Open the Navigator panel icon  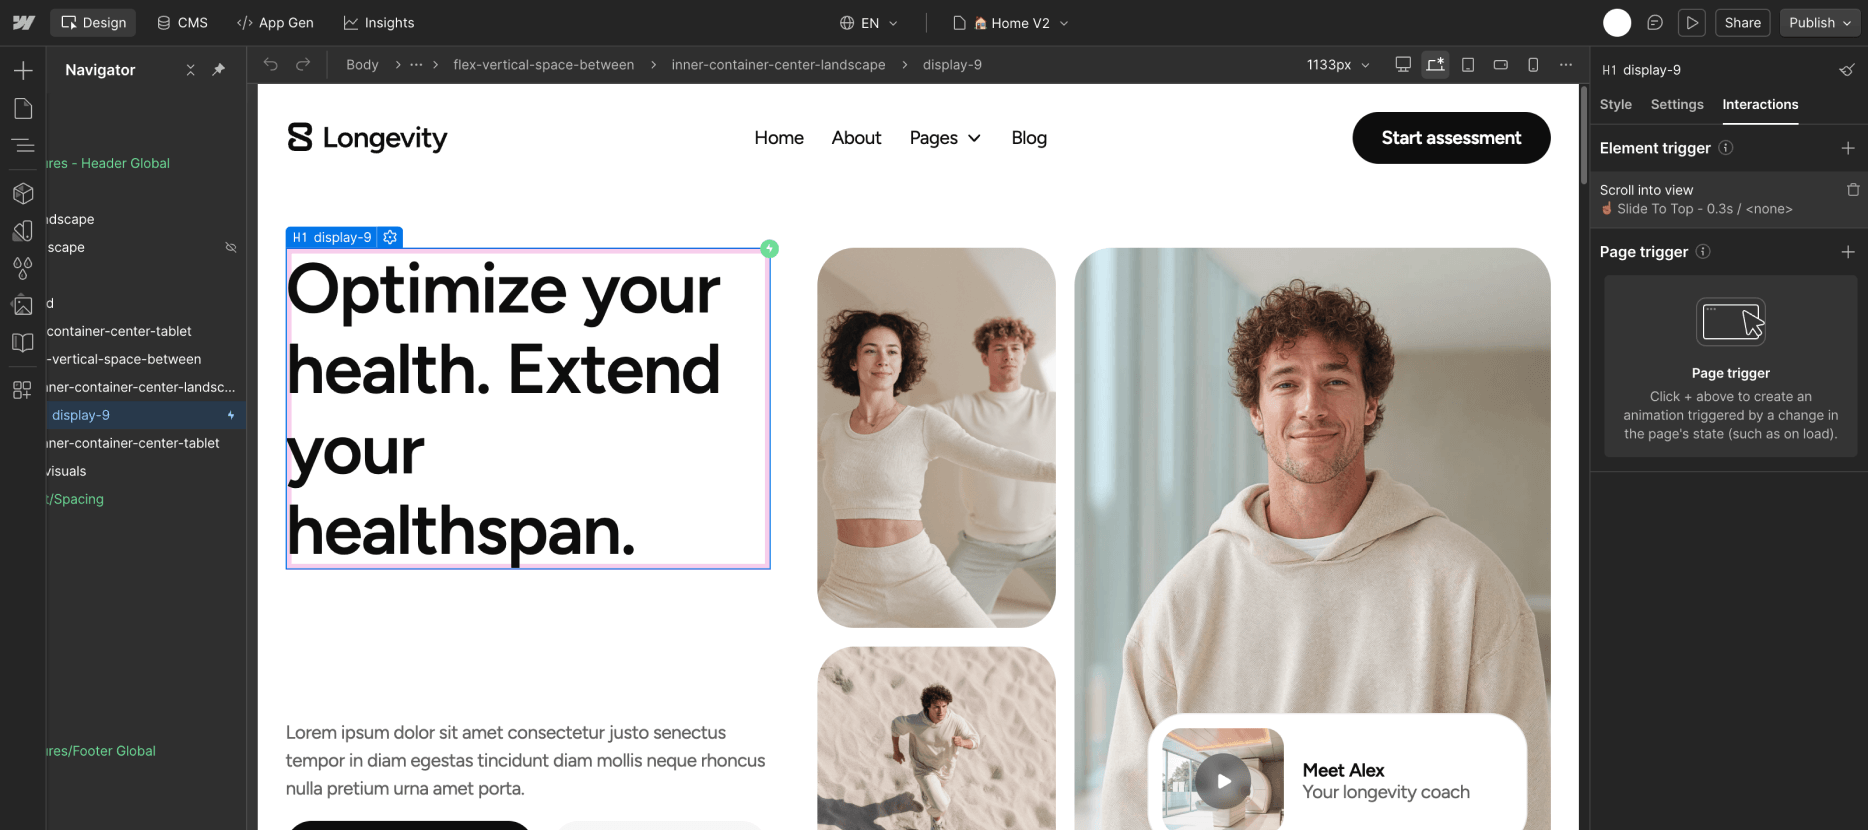[x=23, y=146]
